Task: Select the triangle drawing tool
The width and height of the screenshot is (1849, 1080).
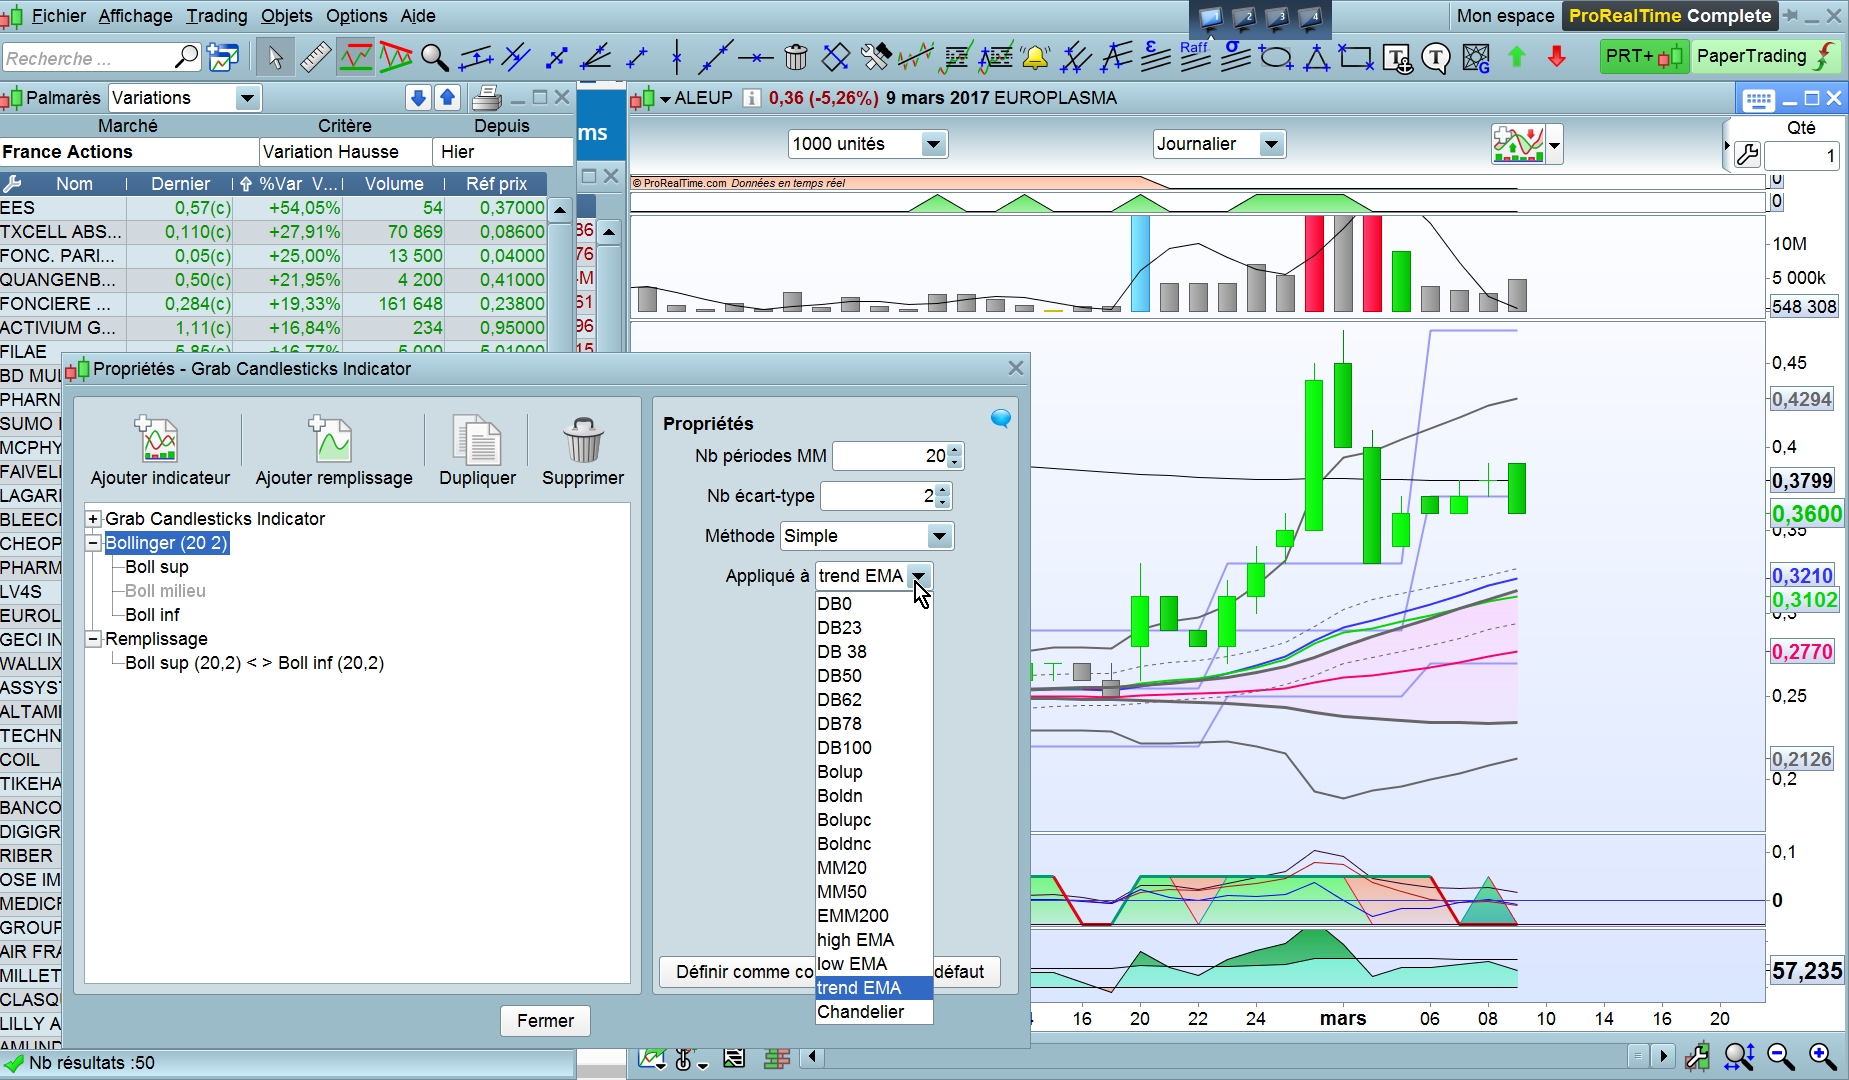Action: coord(1316,57)
